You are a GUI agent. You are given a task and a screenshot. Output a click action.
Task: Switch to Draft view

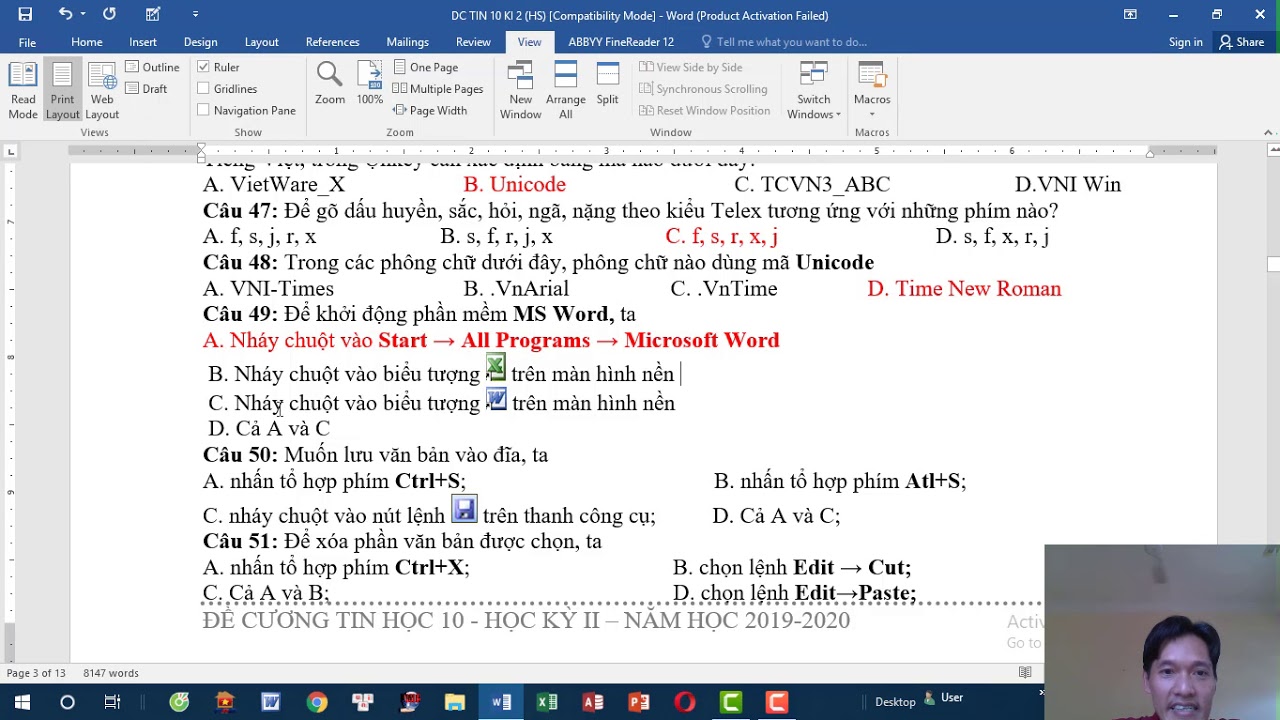click(146, 89)
